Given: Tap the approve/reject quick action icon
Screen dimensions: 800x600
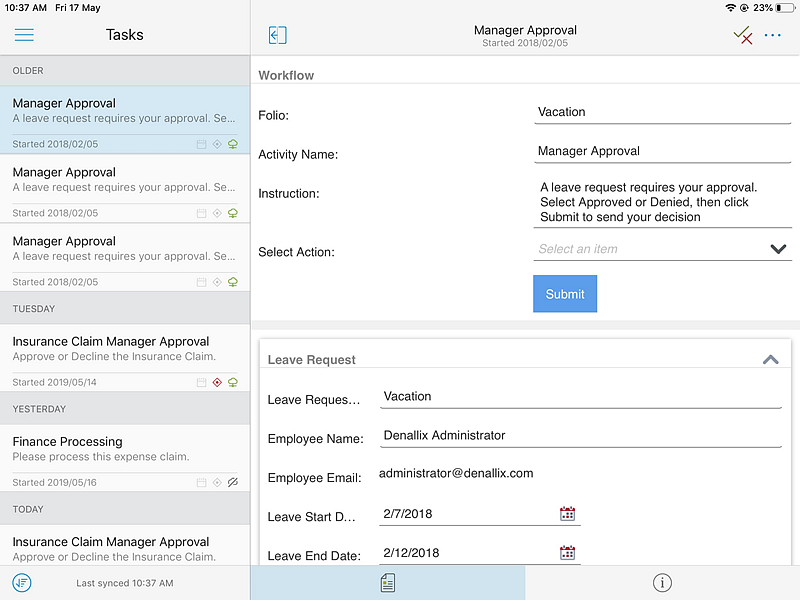Looking at the screenshot, I should 742,35.
